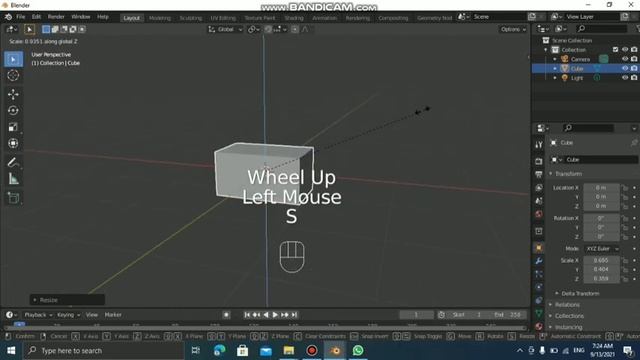This screenshot has height=360, width=640.
Task: Open Microsoft Edge from the taskbar
Action: click(x=219, y=351)
